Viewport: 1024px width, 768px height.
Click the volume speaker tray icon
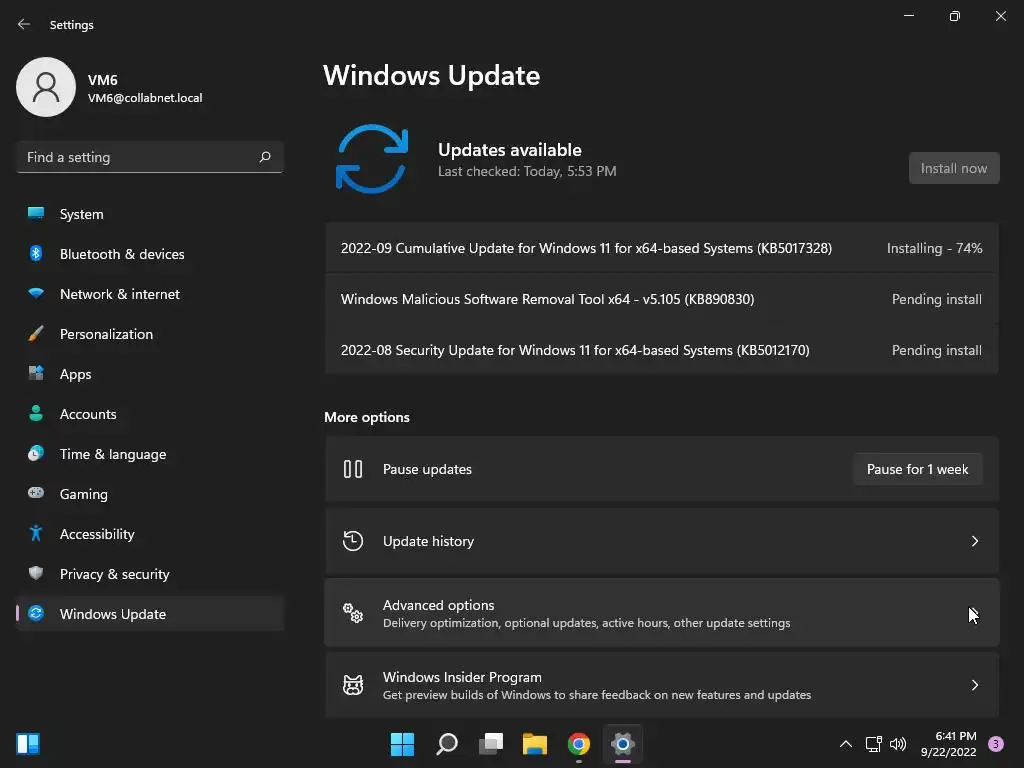coord(899,744)
